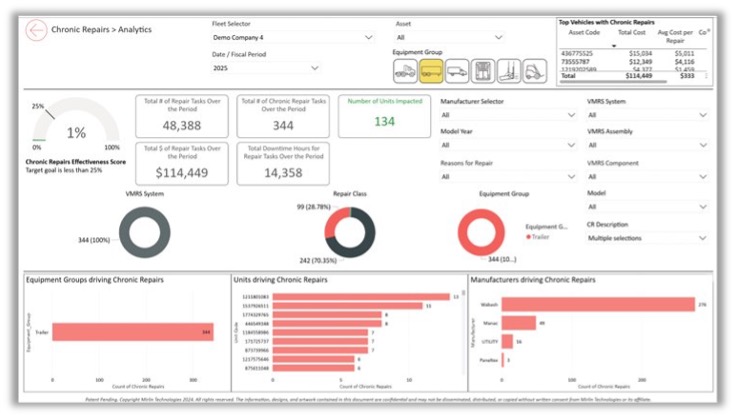The width and height of the screenshot is (737, 420).
Task: Expand the Date / Fiscal Period dropdown
Action: (x=267, y=68)
